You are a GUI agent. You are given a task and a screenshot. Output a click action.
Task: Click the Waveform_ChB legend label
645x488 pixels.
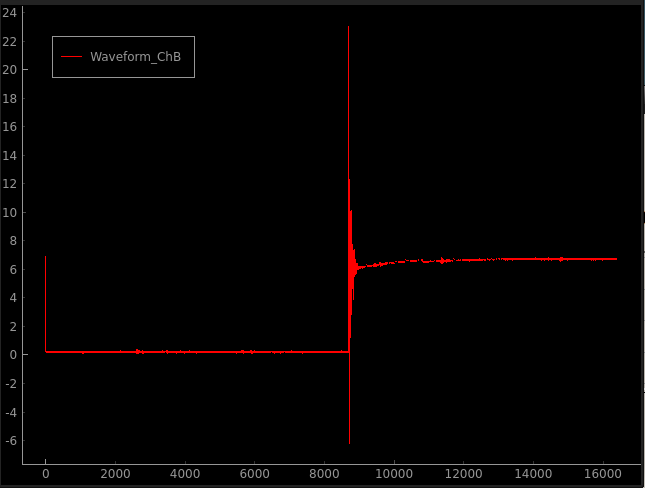tap(135, 57)
